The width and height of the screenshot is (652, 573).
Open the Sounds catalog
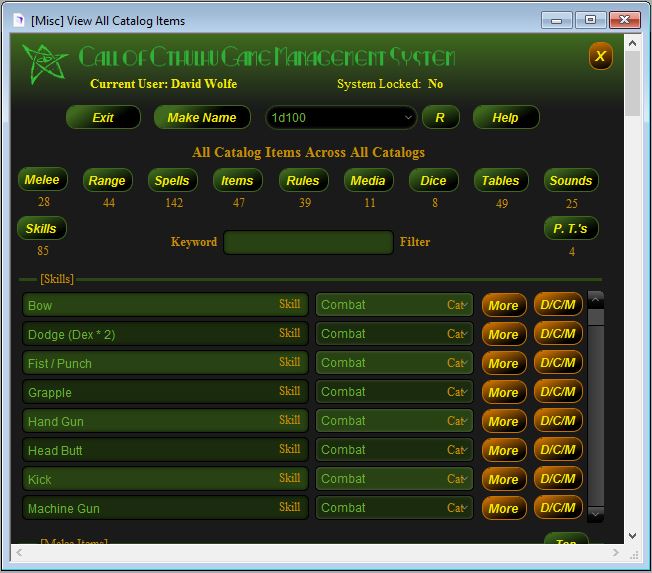pyautogui.click(x=571, y=181)
